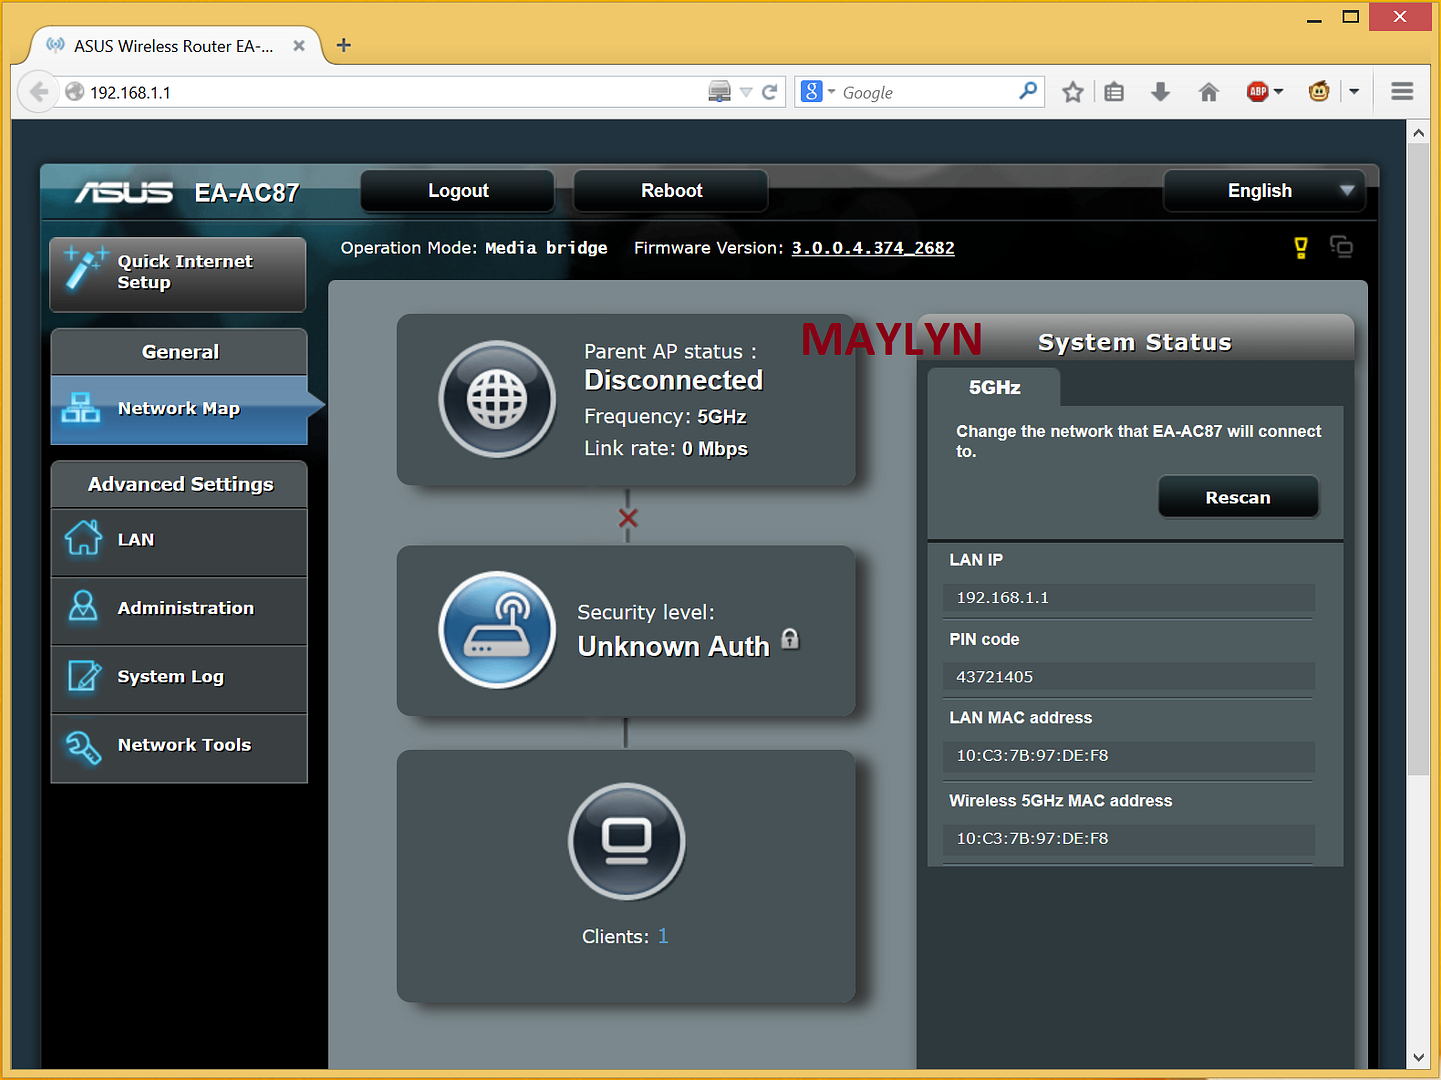Select the 5GHz tab in System Status

[994, 388]
